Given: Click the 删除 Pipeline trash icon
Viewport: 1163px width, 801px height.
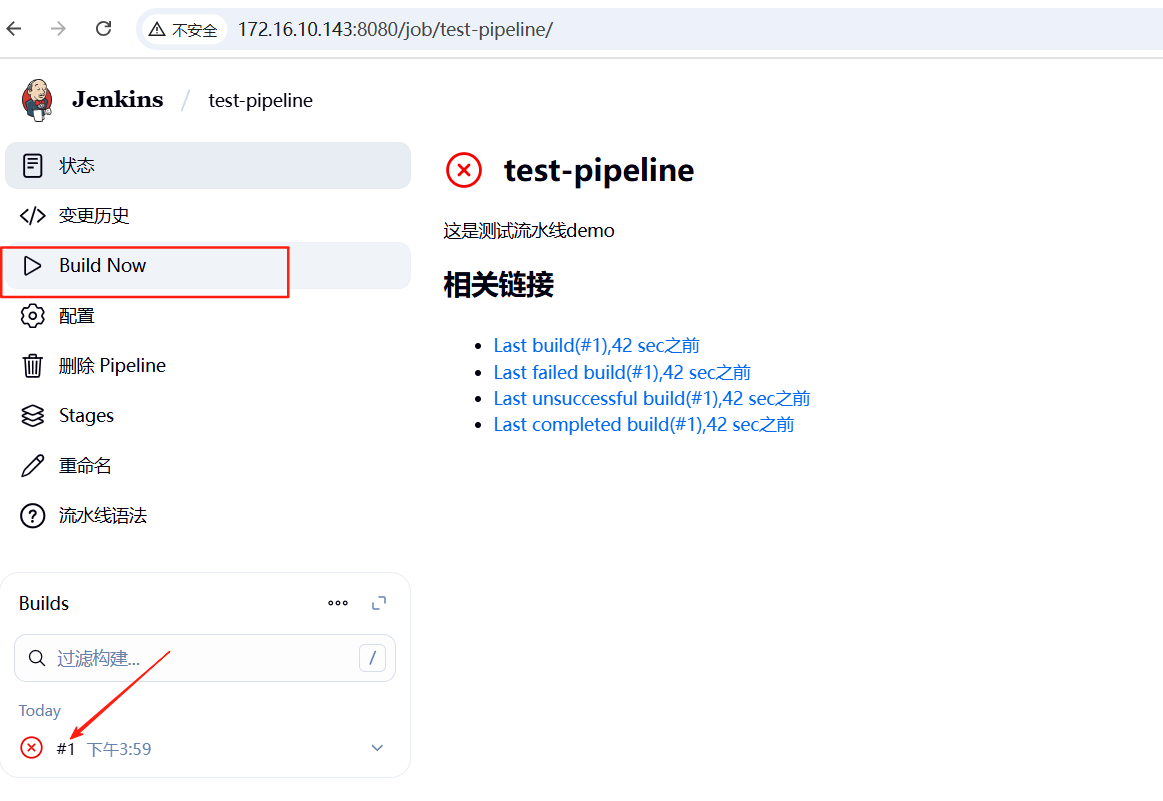Looking at the screenshot, I should [33, 366].
